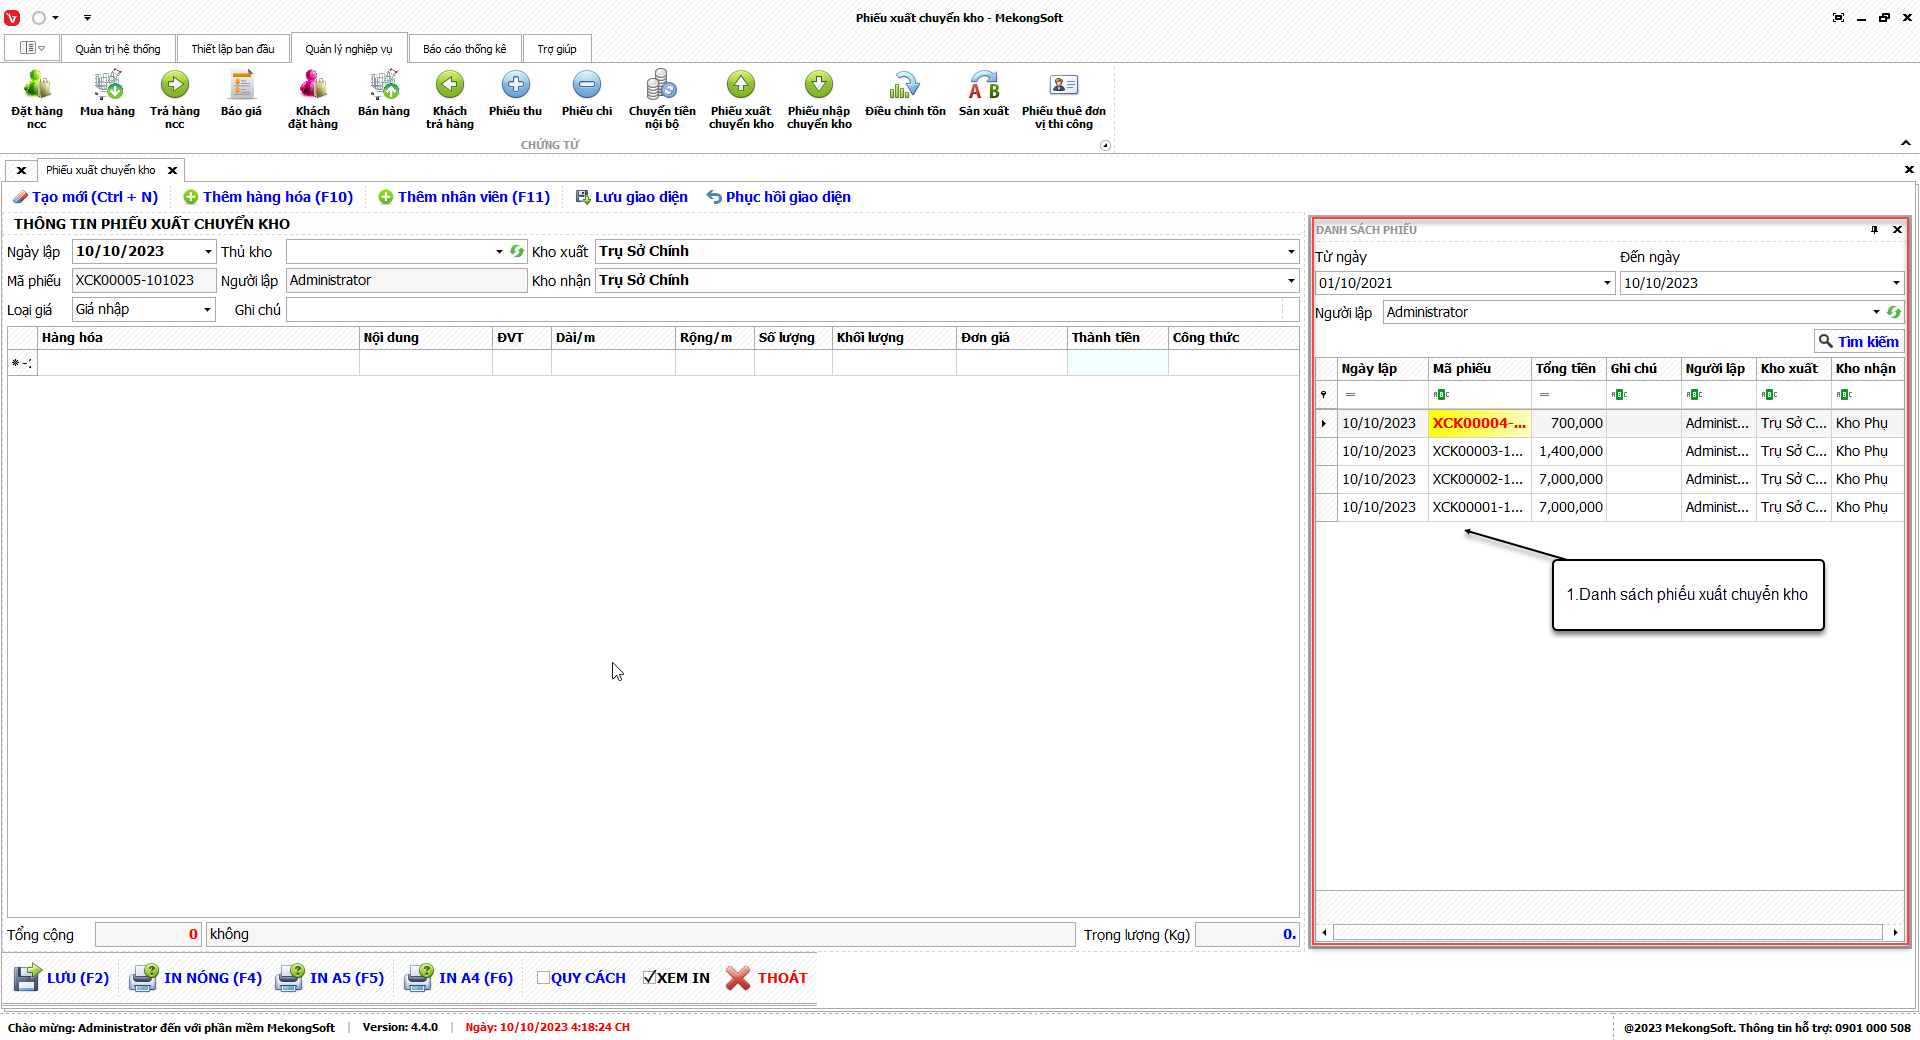The image size is (1920, 1040).
Task: Open Phiếu chi voucher
Action: (x=587, y=96)
